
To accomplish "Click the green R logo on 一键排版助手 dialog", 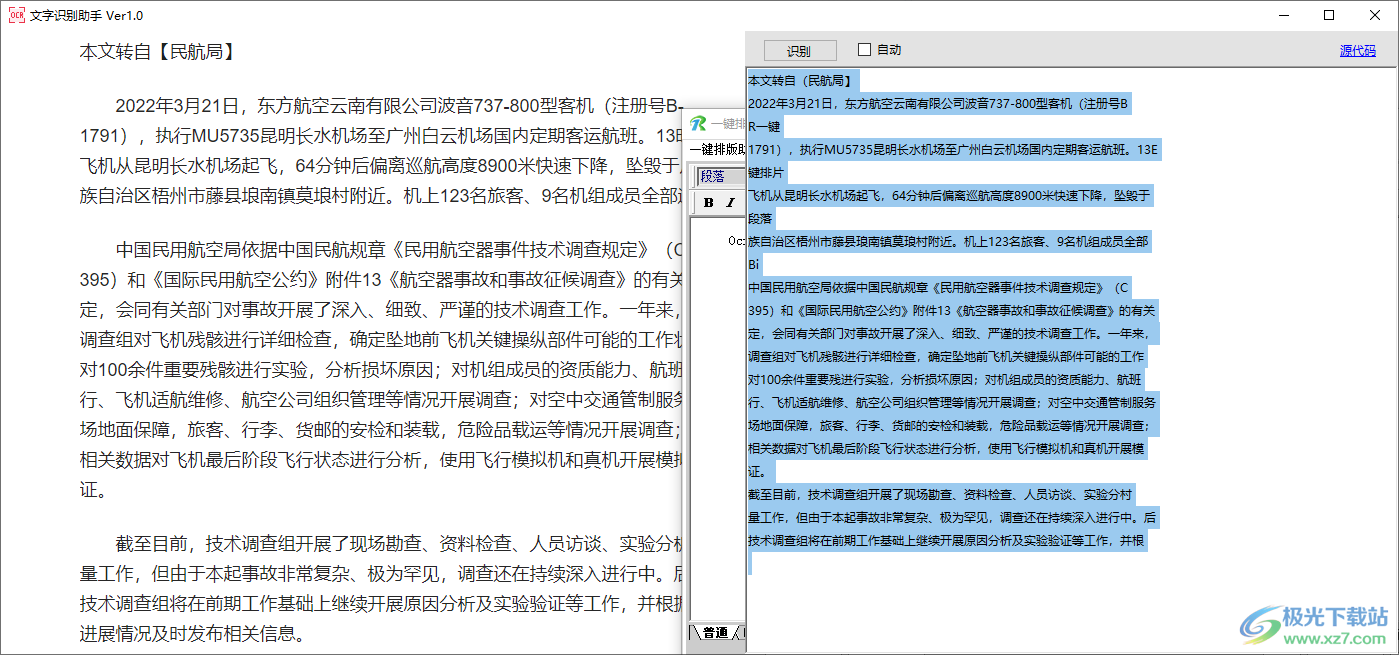I will [x=700, y=122].
